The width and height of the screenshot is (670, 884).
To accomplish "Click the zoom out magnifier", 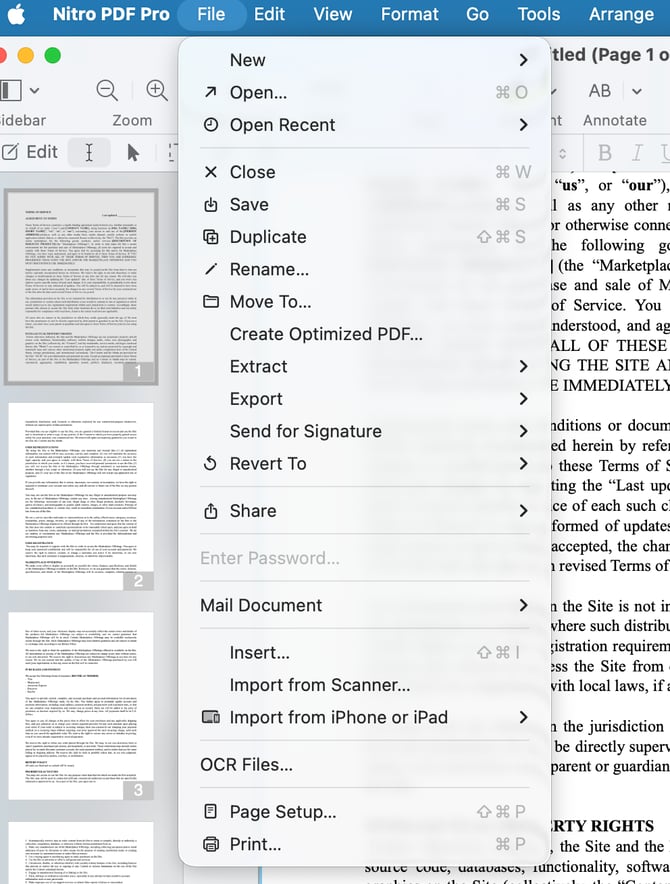I will [107, 90].
